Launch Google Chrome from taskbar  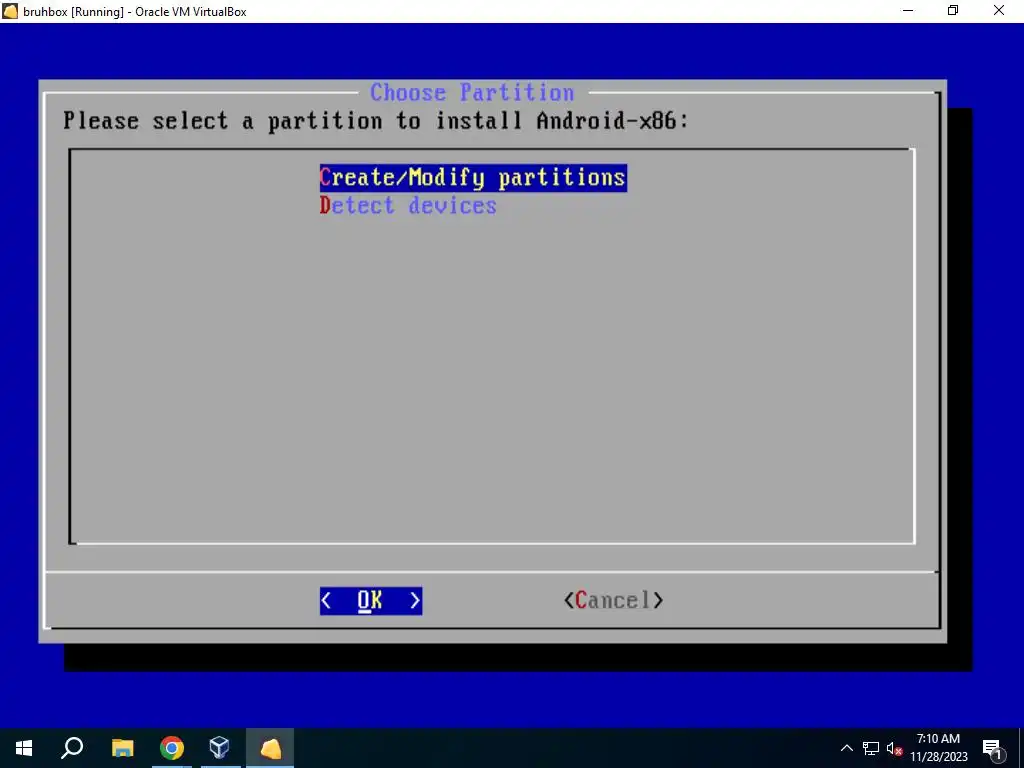coord(171,748)
